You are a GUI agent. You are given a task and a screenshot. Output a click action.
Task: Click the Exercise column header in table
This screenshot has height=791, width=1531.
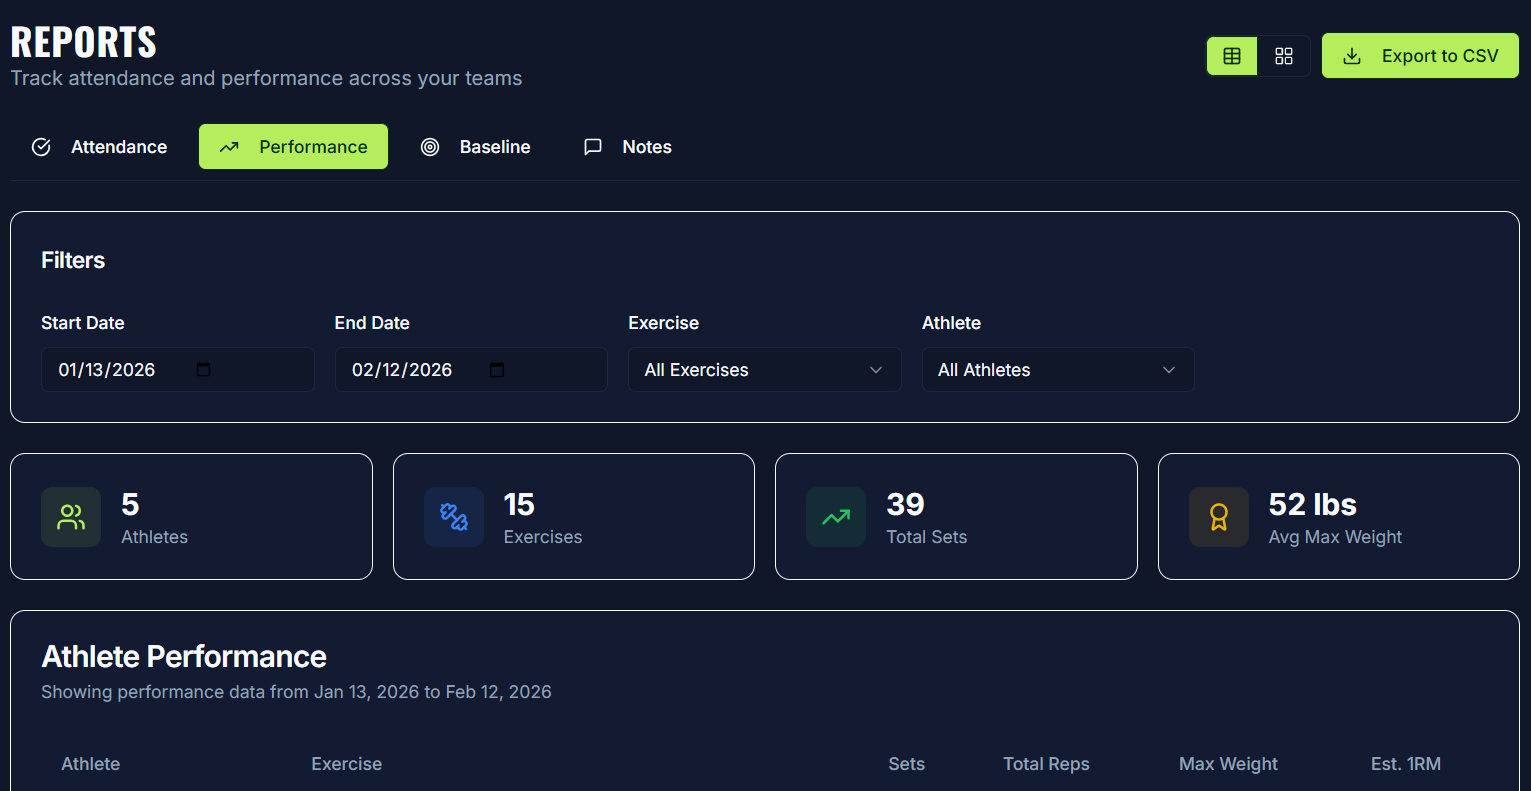pos(347,764)
